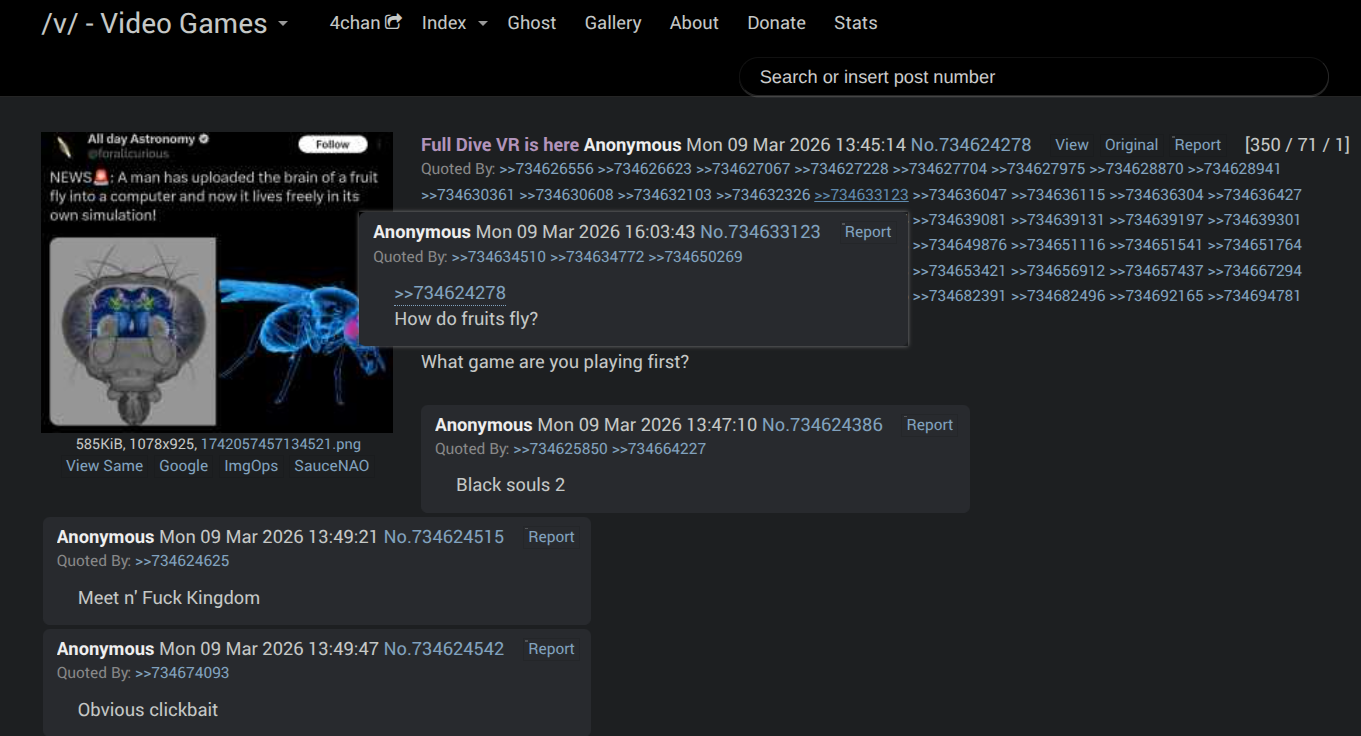Open quoted-by link >>734651116
This screenshot has width=1361, height=736.
click(x=1058, y=245)
